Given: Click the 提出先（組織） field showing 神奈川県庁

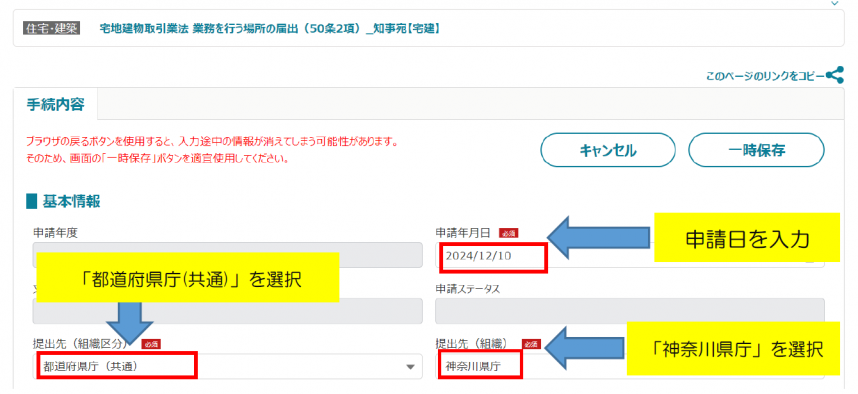Looking at the screenshot, I should [x=630, y=366].
